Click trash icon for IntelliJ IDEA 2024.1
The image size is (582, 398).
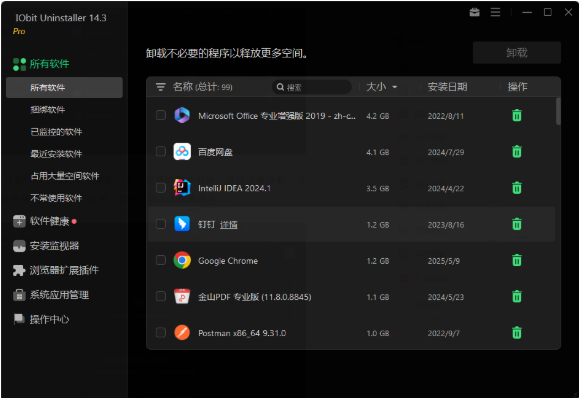pyautogui.click(x=517, y=188)
